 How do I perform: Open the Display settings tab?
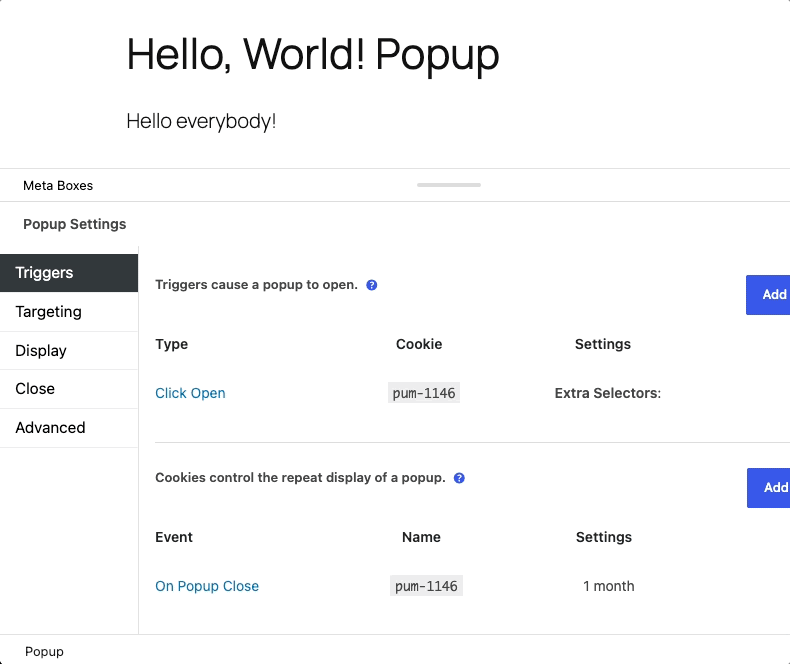69,350
